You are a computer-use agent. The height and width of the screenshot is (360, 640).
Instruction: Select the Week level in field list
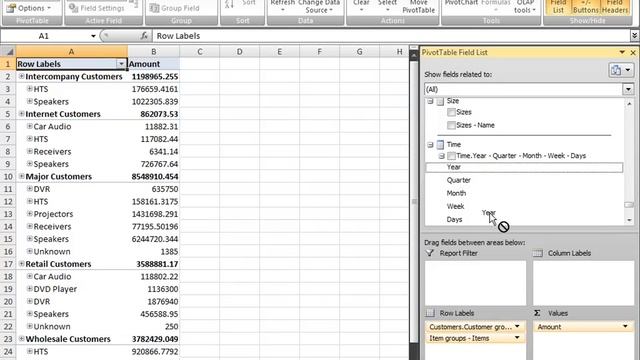point(455,206)
